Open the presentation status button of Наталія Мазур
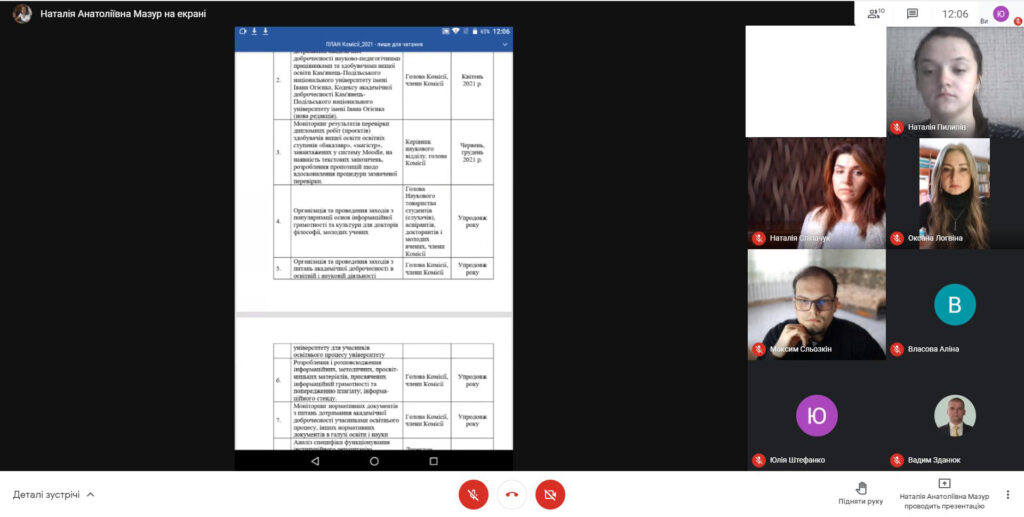Image resolution: width=1024 pixels, height=517 pixels. pyautogui.click(x=943, y=493)
